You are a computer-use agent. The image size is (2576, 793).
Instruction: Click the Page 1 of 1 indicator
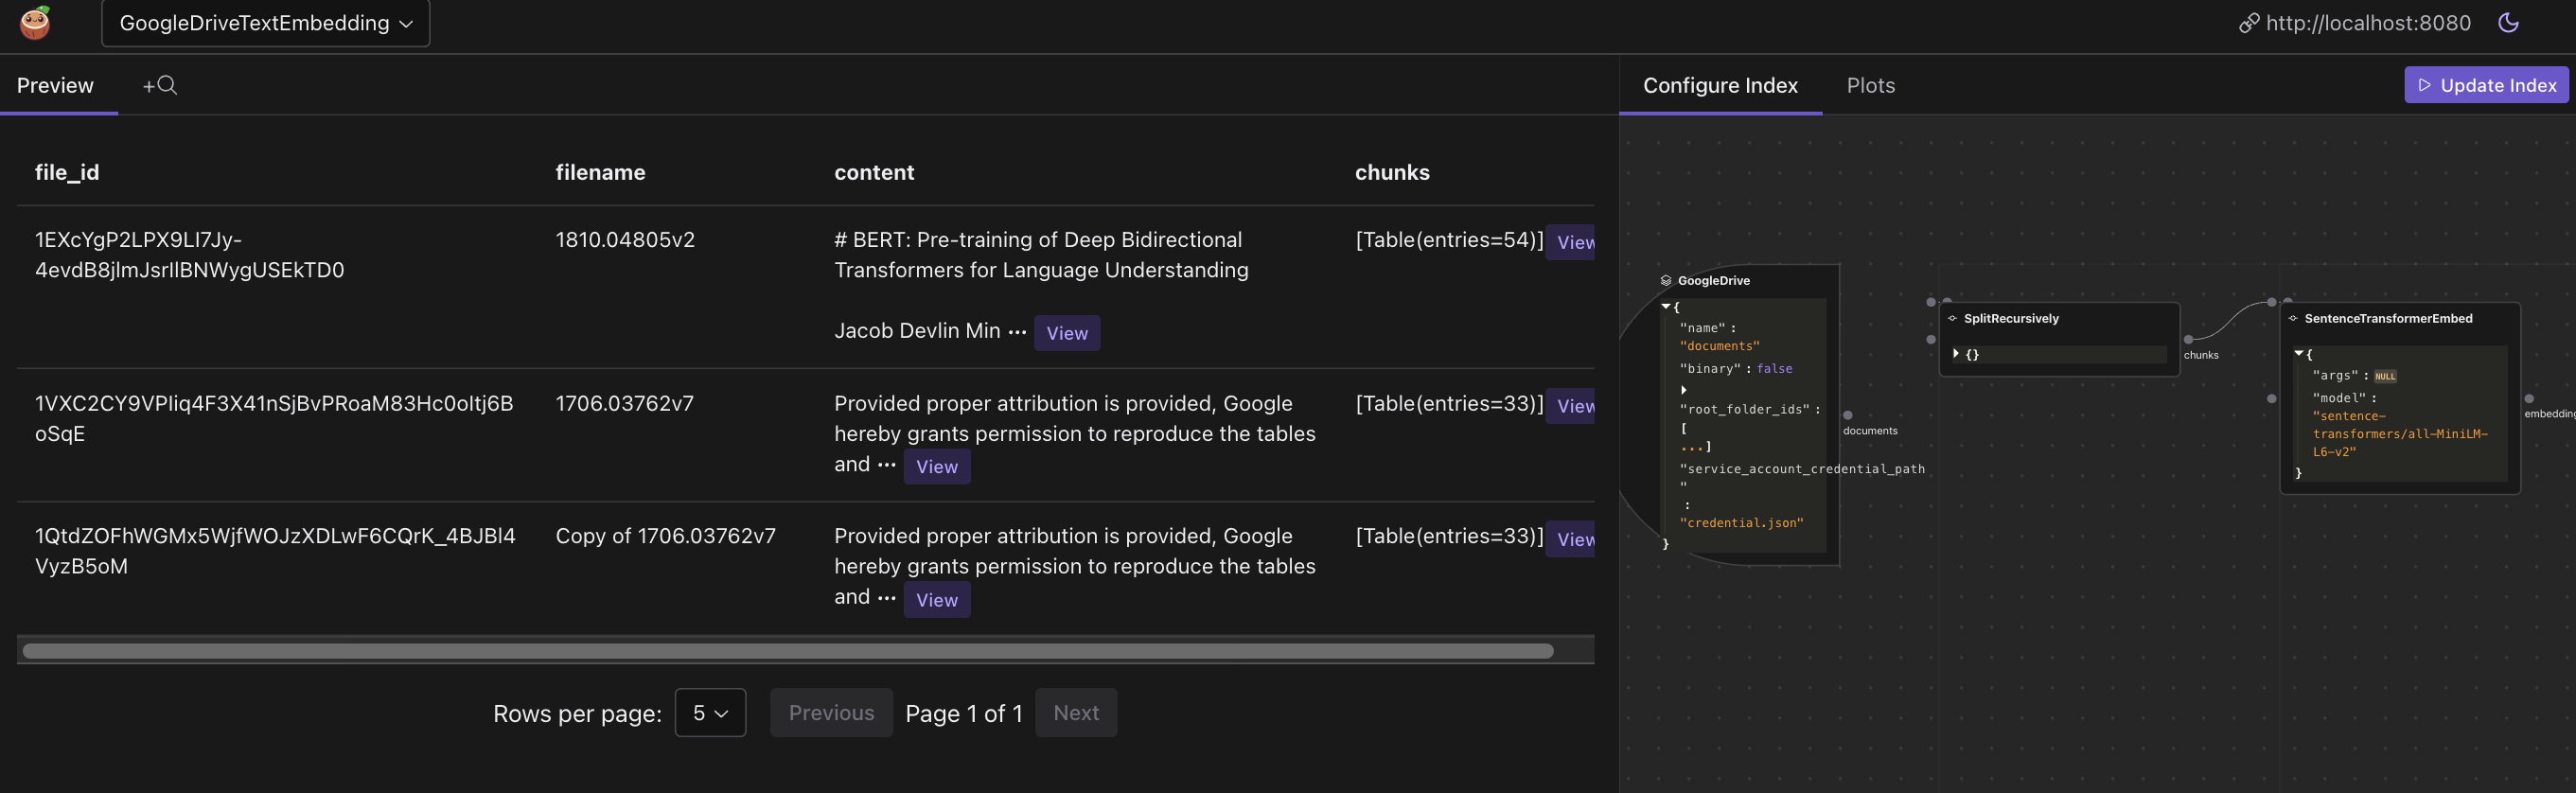click(x=964, y=714)
